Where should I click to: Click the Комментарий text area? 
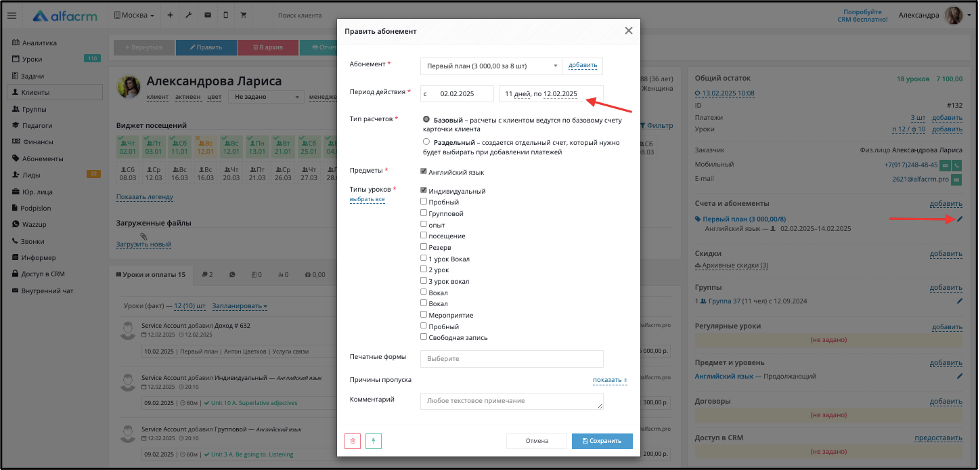(x=512, y=401)
